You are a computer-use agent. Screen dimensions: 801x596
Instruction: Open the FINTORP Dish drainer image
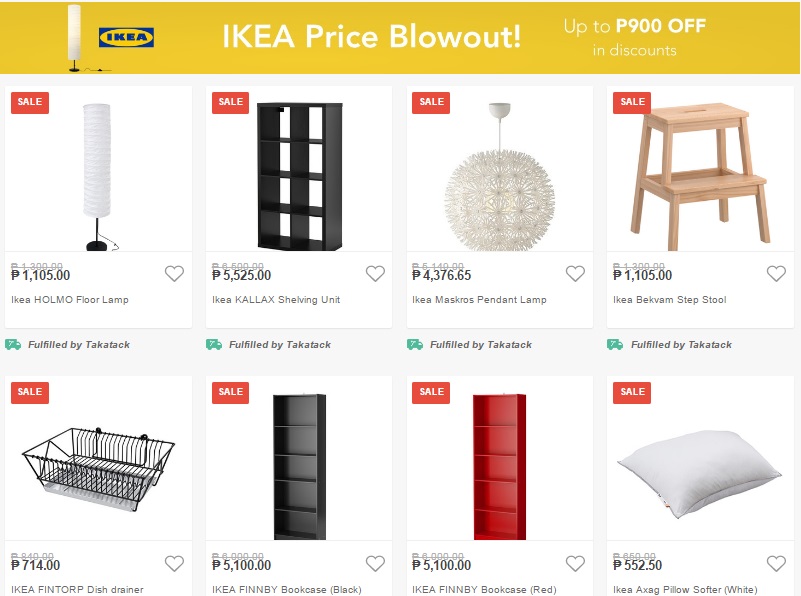[x=98, y=469]
